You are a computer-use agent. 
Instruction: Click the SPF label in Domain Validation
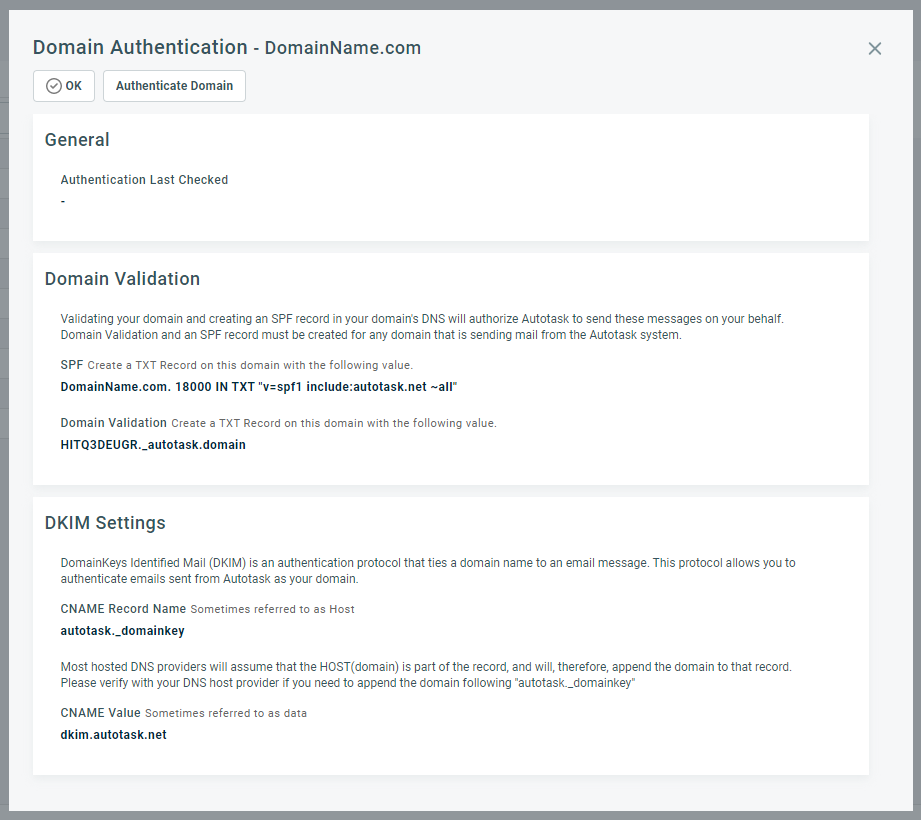pos(72,365)
